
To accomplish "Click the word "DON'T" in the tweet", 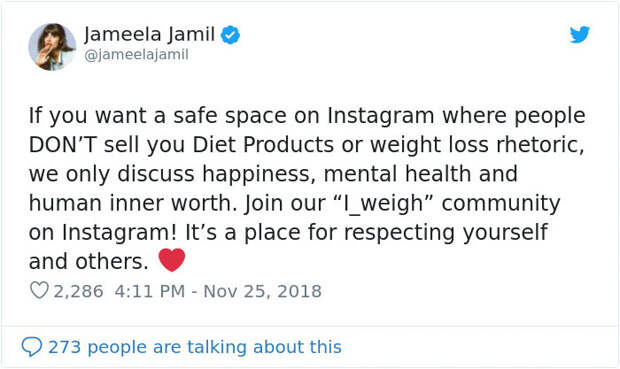I will pos(62,145).
